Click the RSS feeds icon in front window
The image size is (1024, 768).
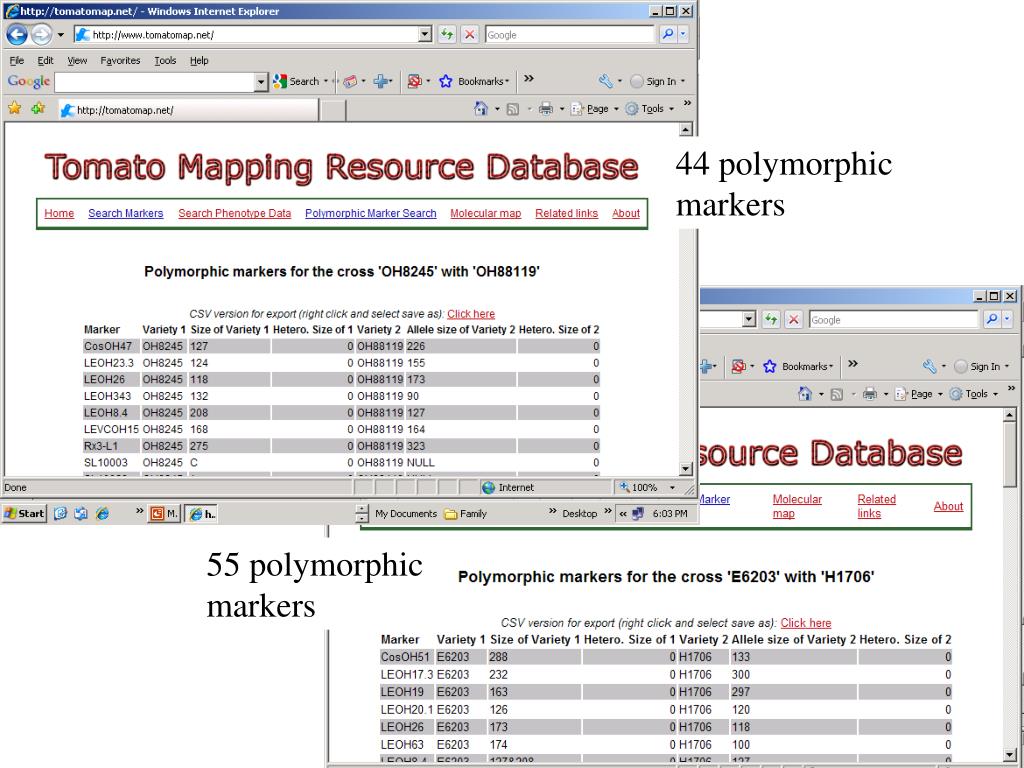513,109
